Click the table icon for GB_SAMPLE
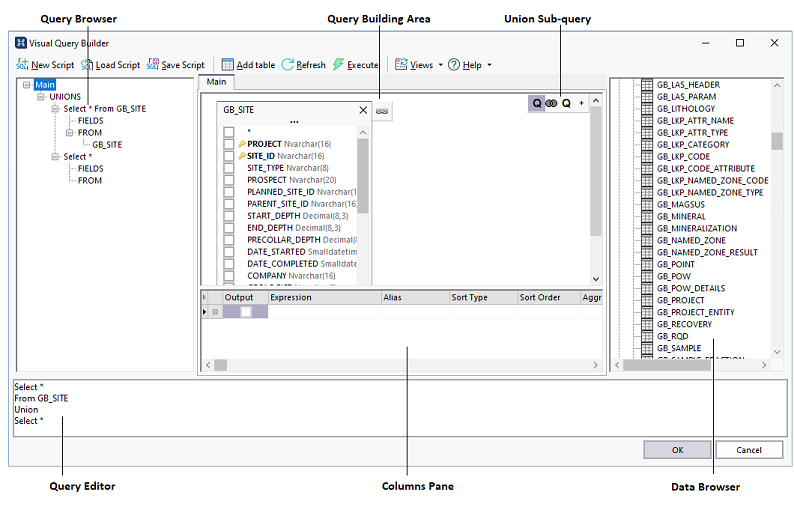The height and width of the screenshot is (506, 794). 647,348
